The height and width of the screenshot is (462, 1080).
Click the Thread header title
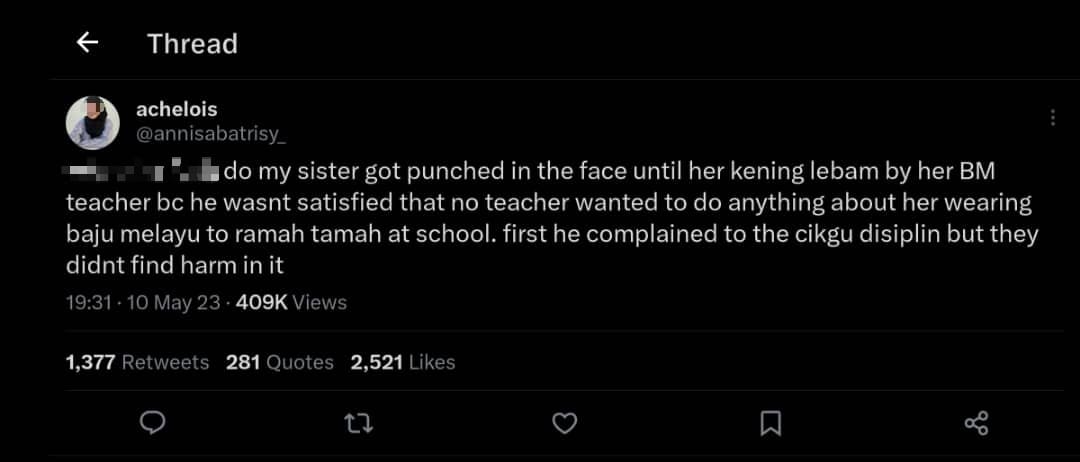(x=192, y=43)
